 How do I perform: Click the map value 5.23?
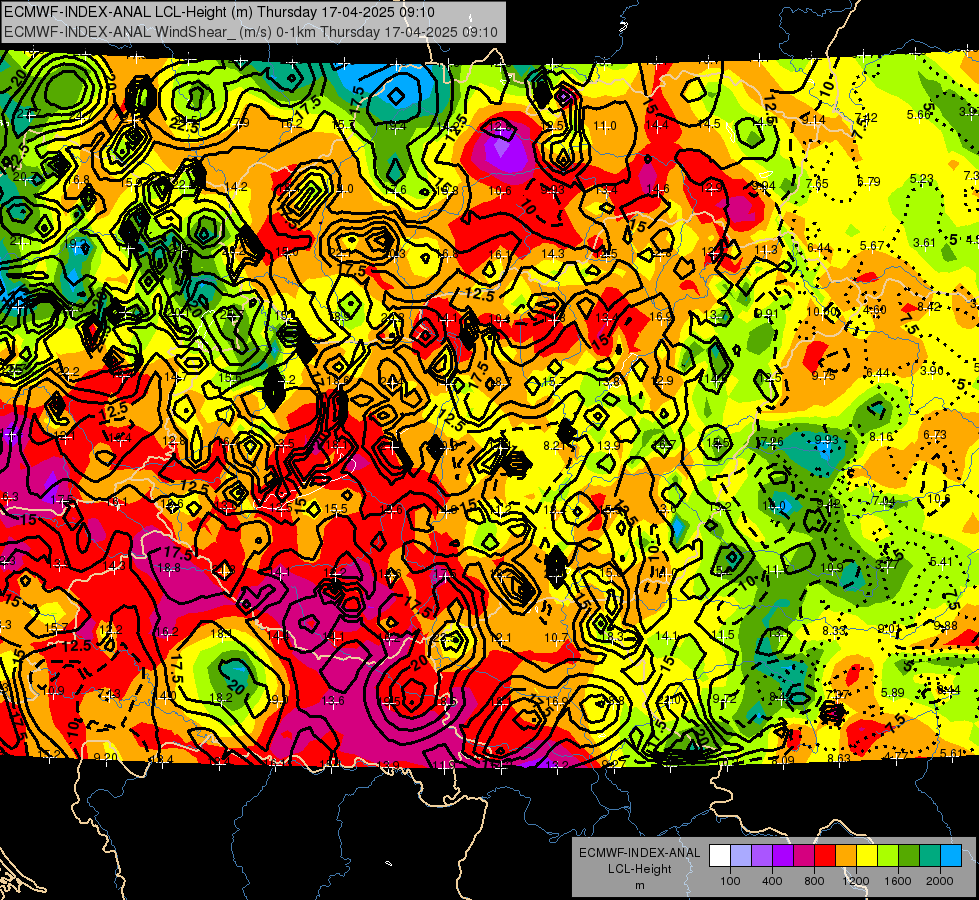(x=922, y=179)
